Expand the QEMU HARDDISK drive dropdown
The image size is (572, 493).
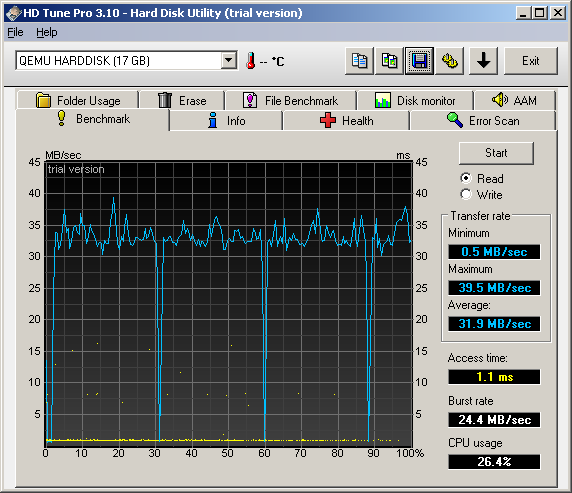(229, 61)
